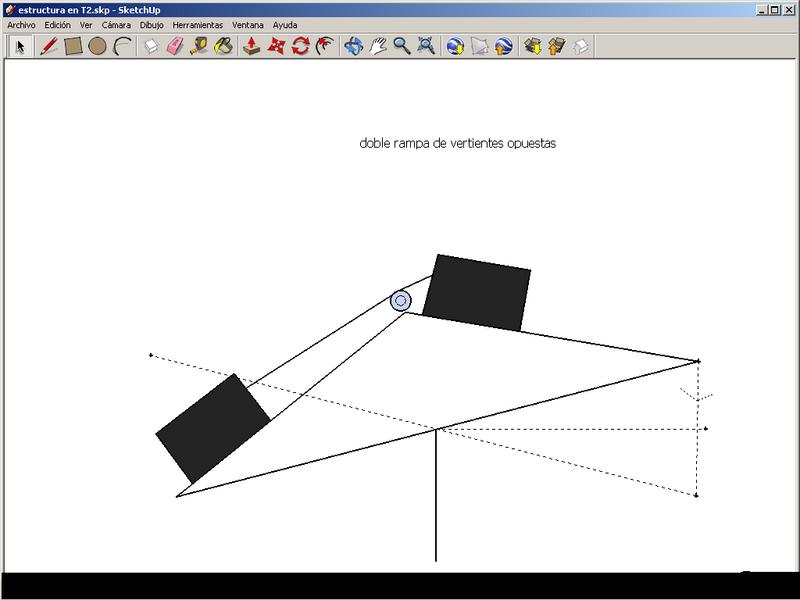Activate the Tape Measure tool
This screenshot has height=600, width=800.
tap(199, 46)
